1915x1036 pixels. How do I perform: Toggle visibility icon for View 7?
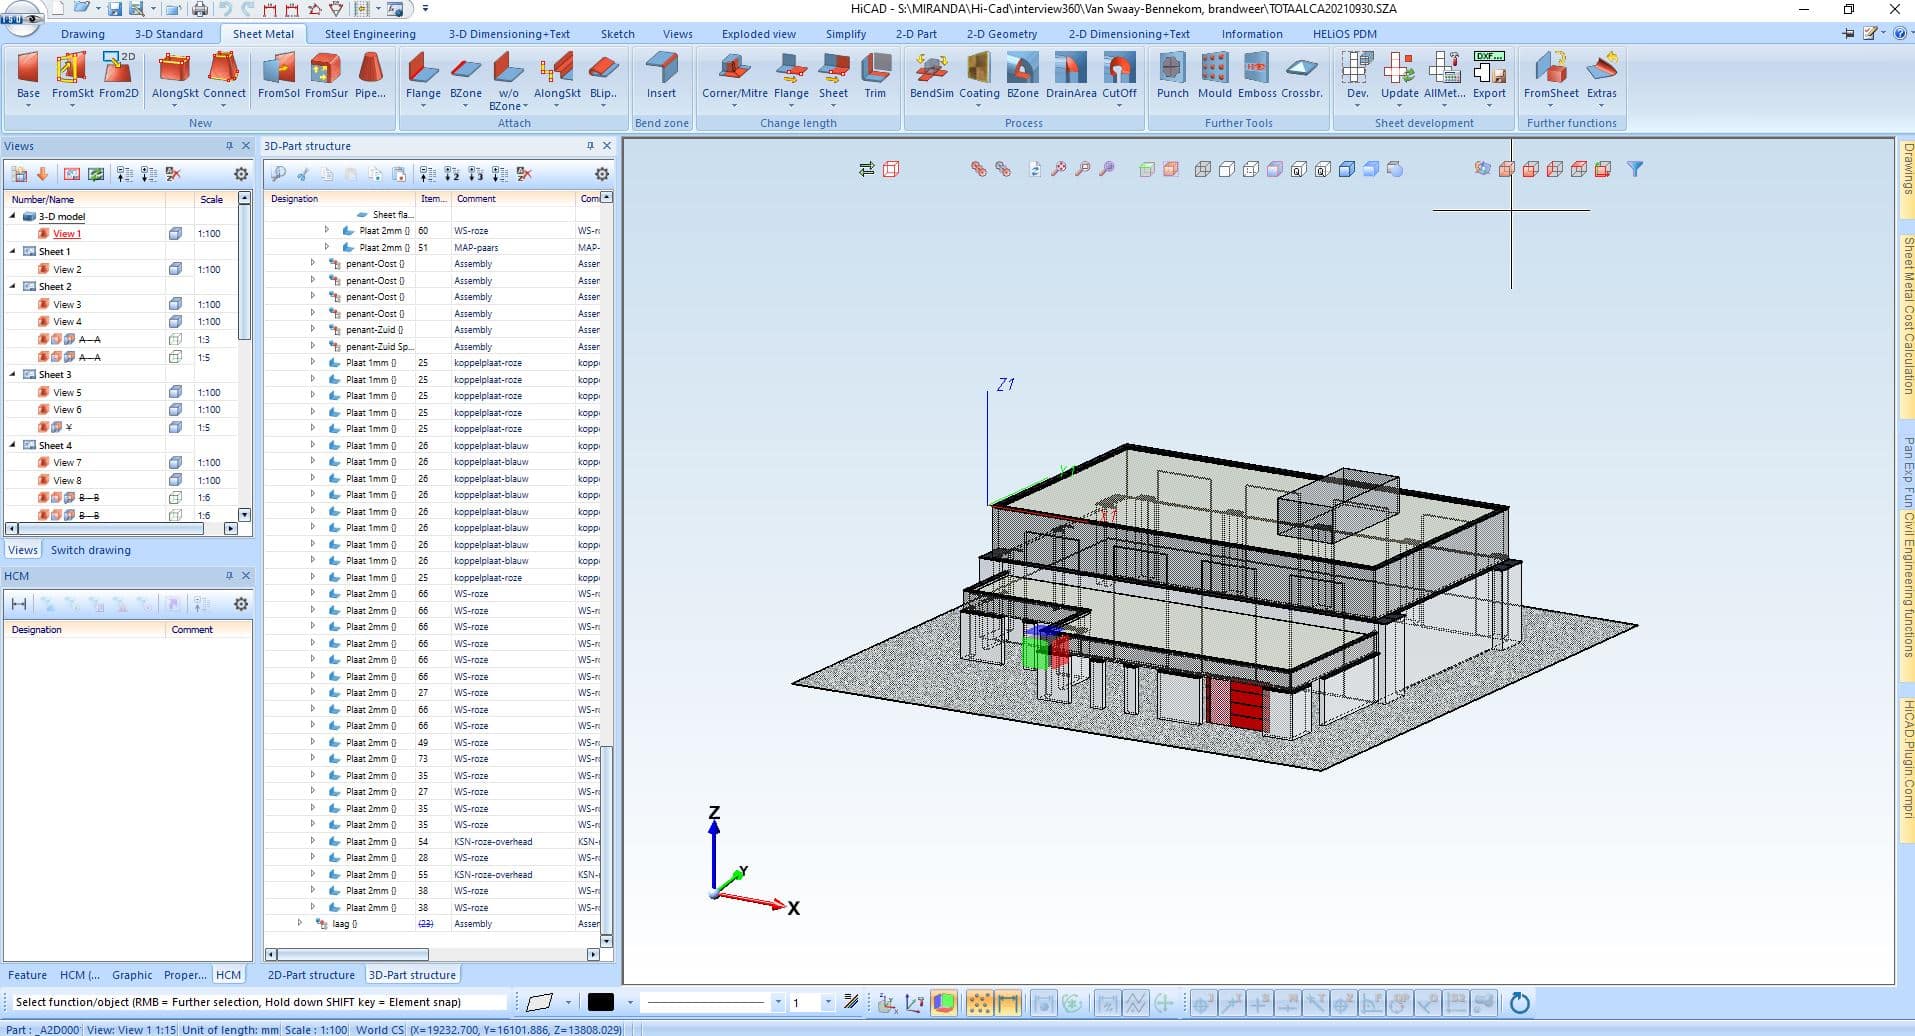[x=175, y=463]
